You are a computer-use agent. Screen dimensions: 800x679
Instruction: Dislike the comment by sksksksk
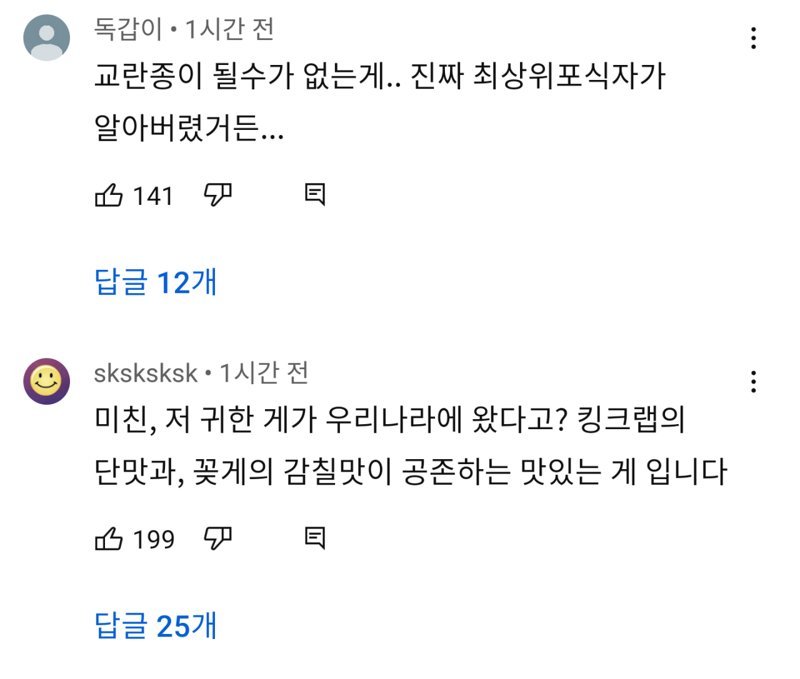click(x=217, y=539)
